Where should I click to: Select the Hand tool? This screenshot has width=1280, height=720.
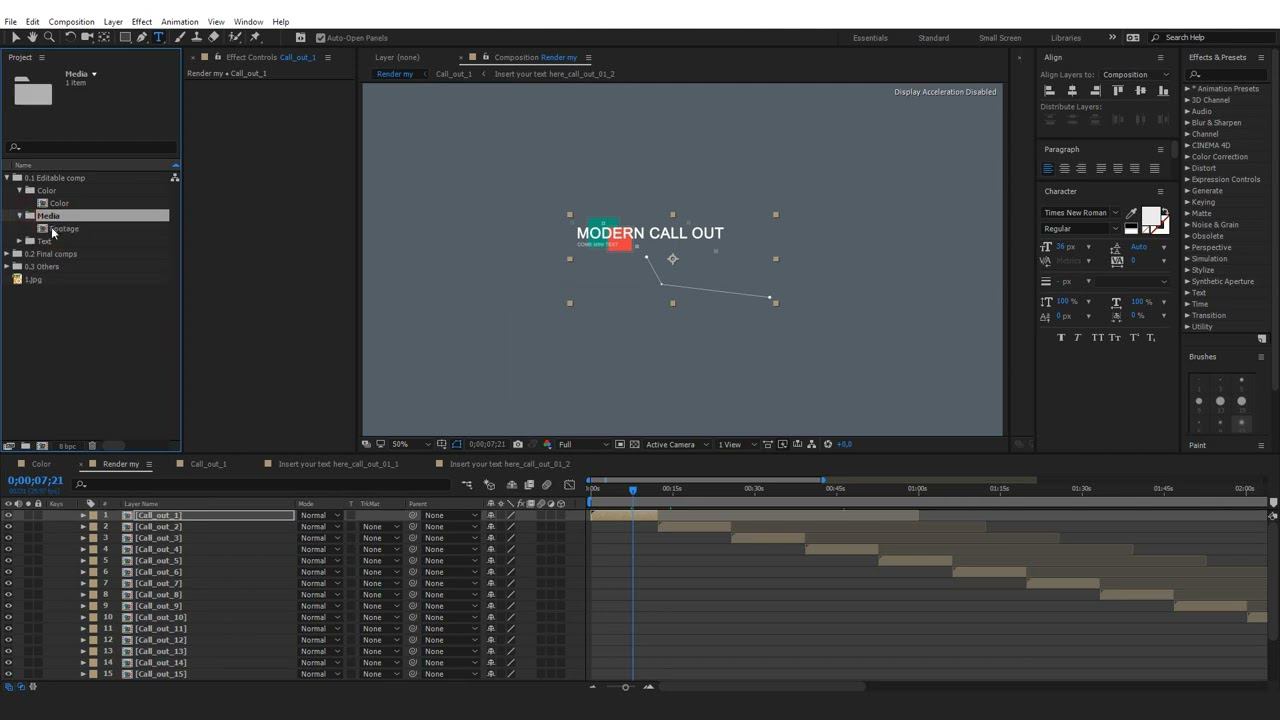(x=32, y=37)
